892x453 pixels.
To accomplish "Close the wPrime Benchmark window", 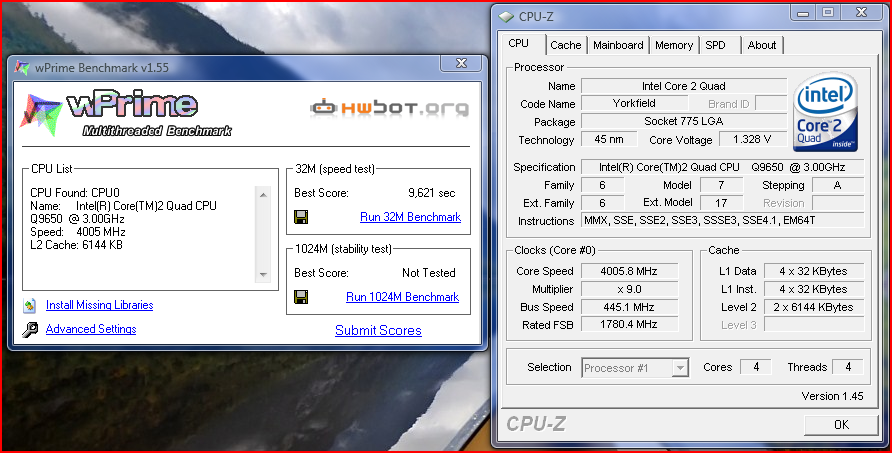I will (461, 63).
